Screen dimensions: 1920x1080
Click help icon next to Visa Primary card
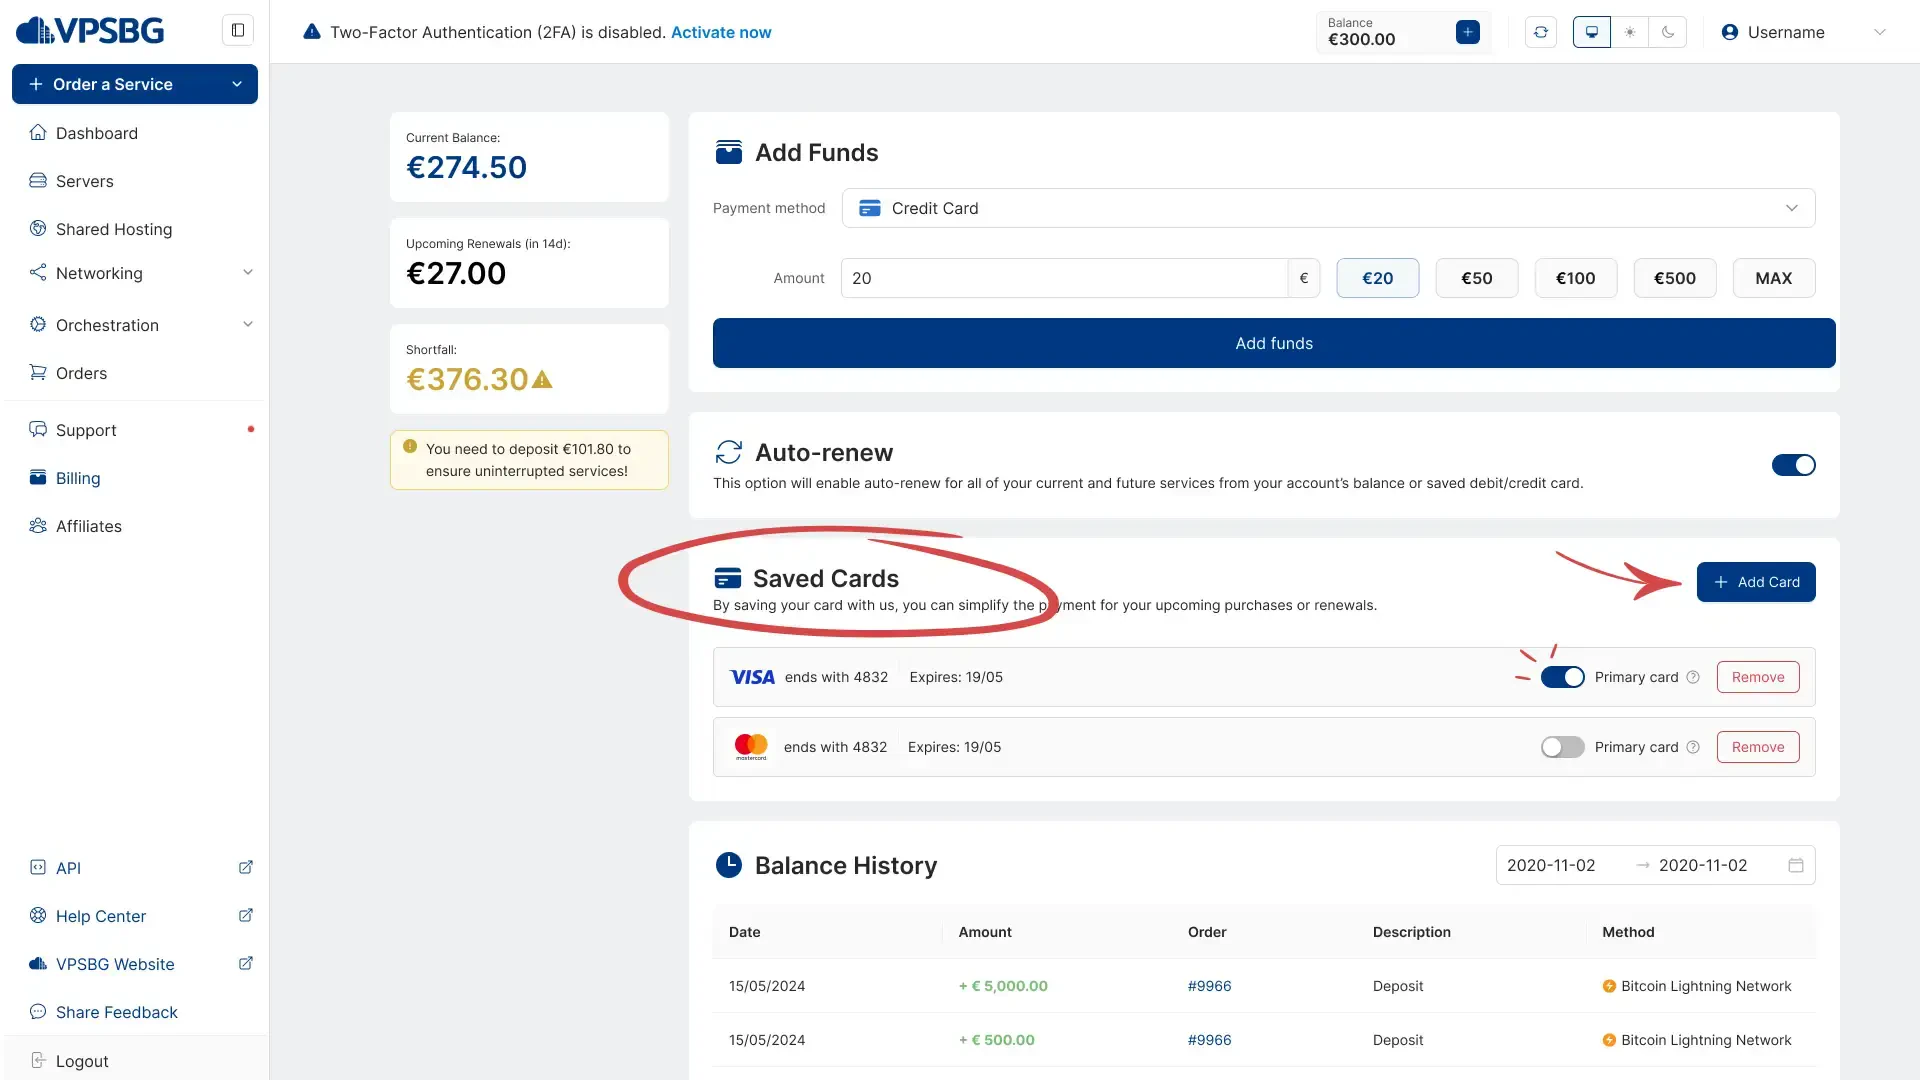pos(1693,677)
